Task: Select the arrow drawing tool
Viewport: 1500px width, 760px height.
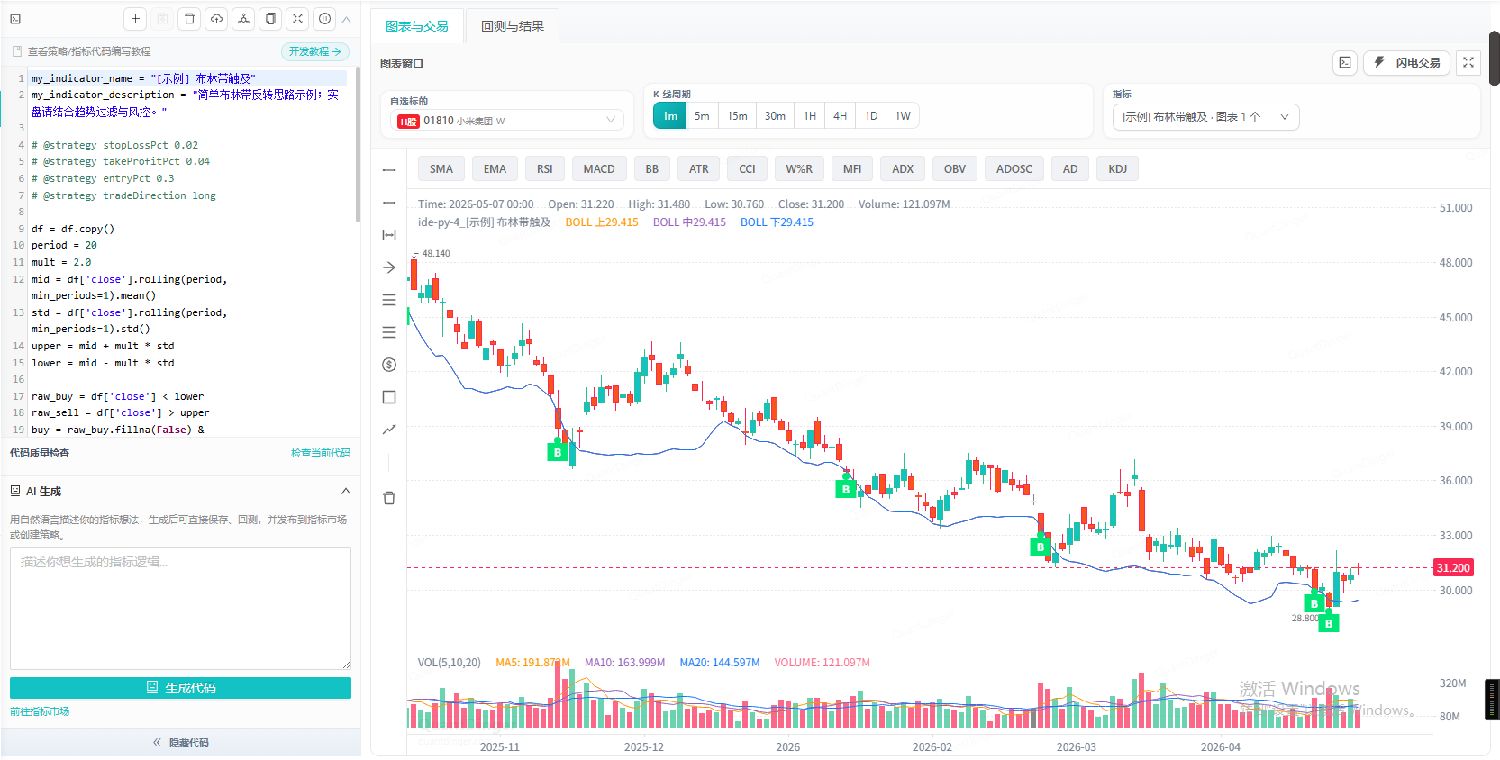Action: point(389,267)
